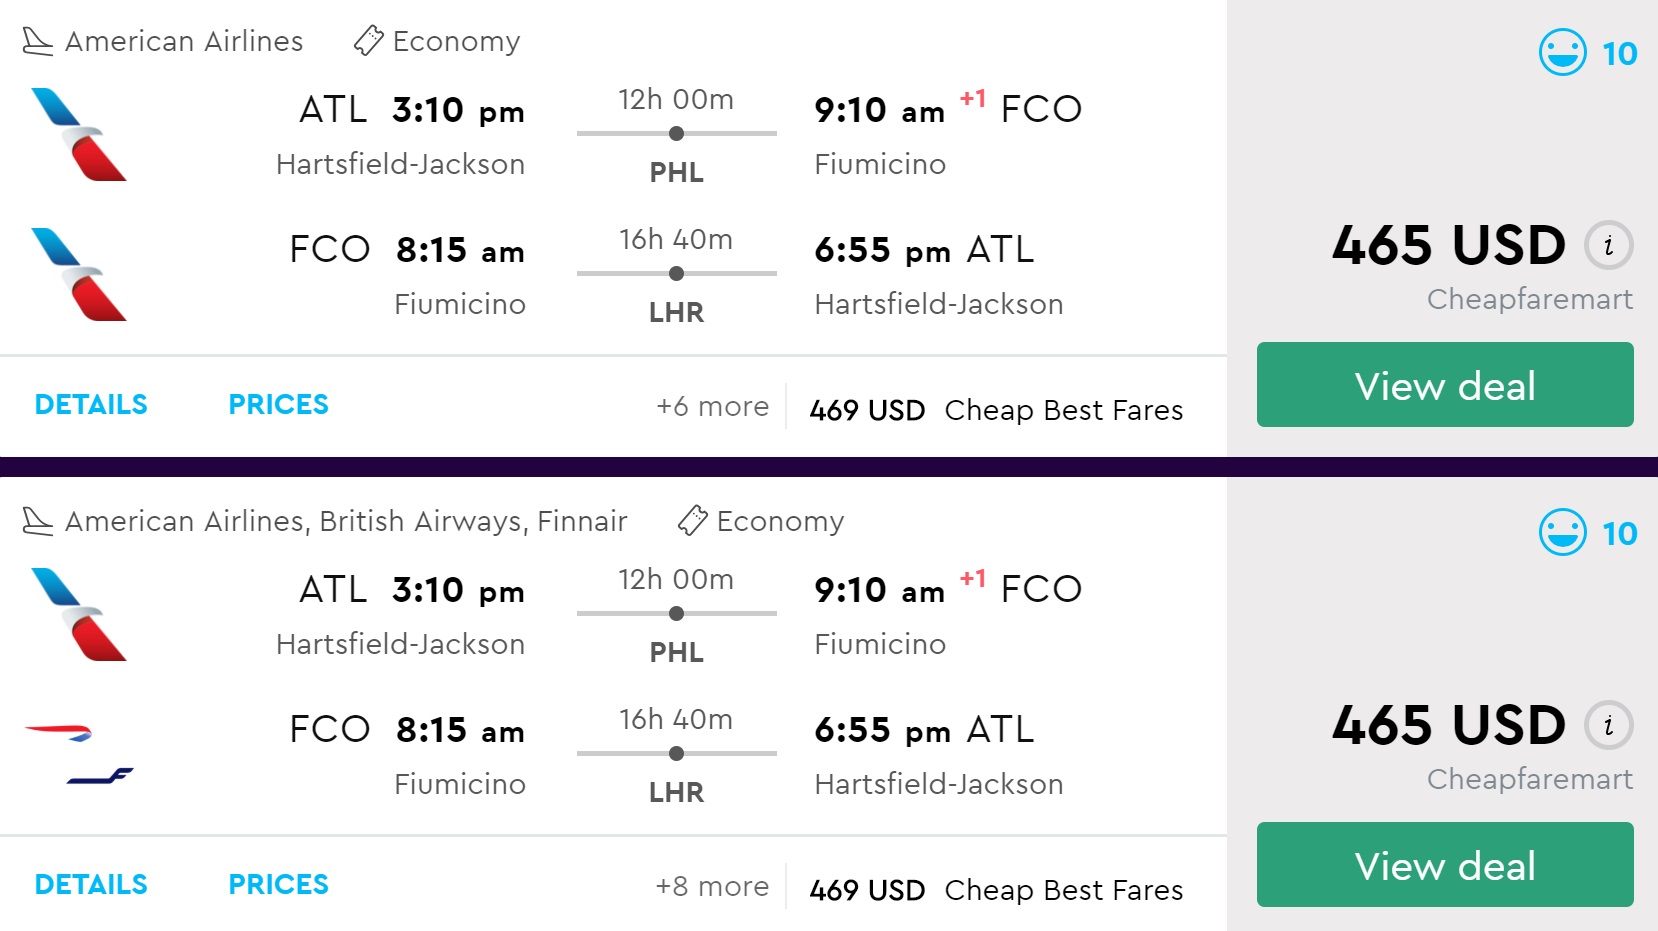Click the Cheapfaremart provider label
Screen dimensions: 1658x931
[1529, 298]
